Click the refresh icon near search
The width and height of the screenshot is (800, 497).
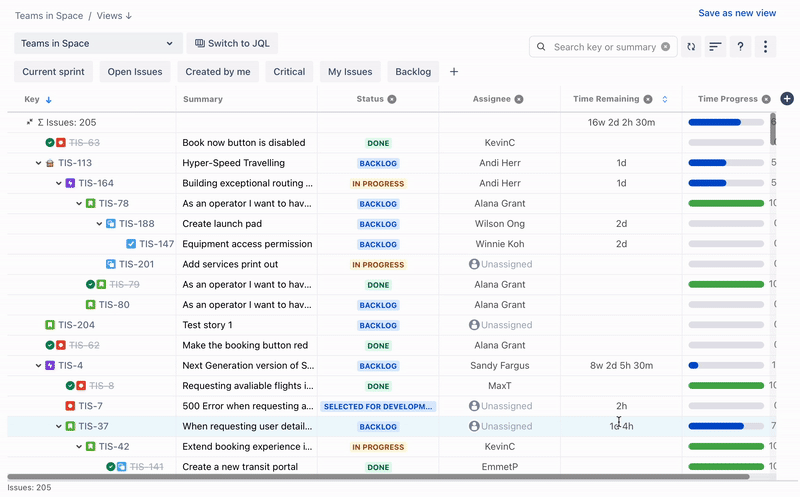tap(691, 46)
